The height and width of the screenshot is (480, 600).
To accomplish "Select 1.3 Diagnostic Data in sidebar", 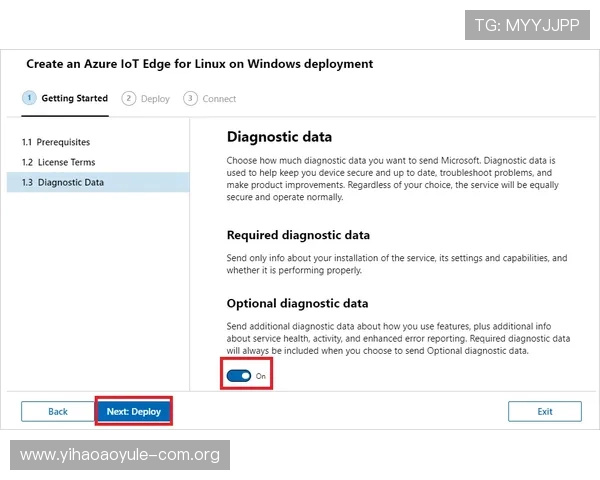I will coord(98,182).
